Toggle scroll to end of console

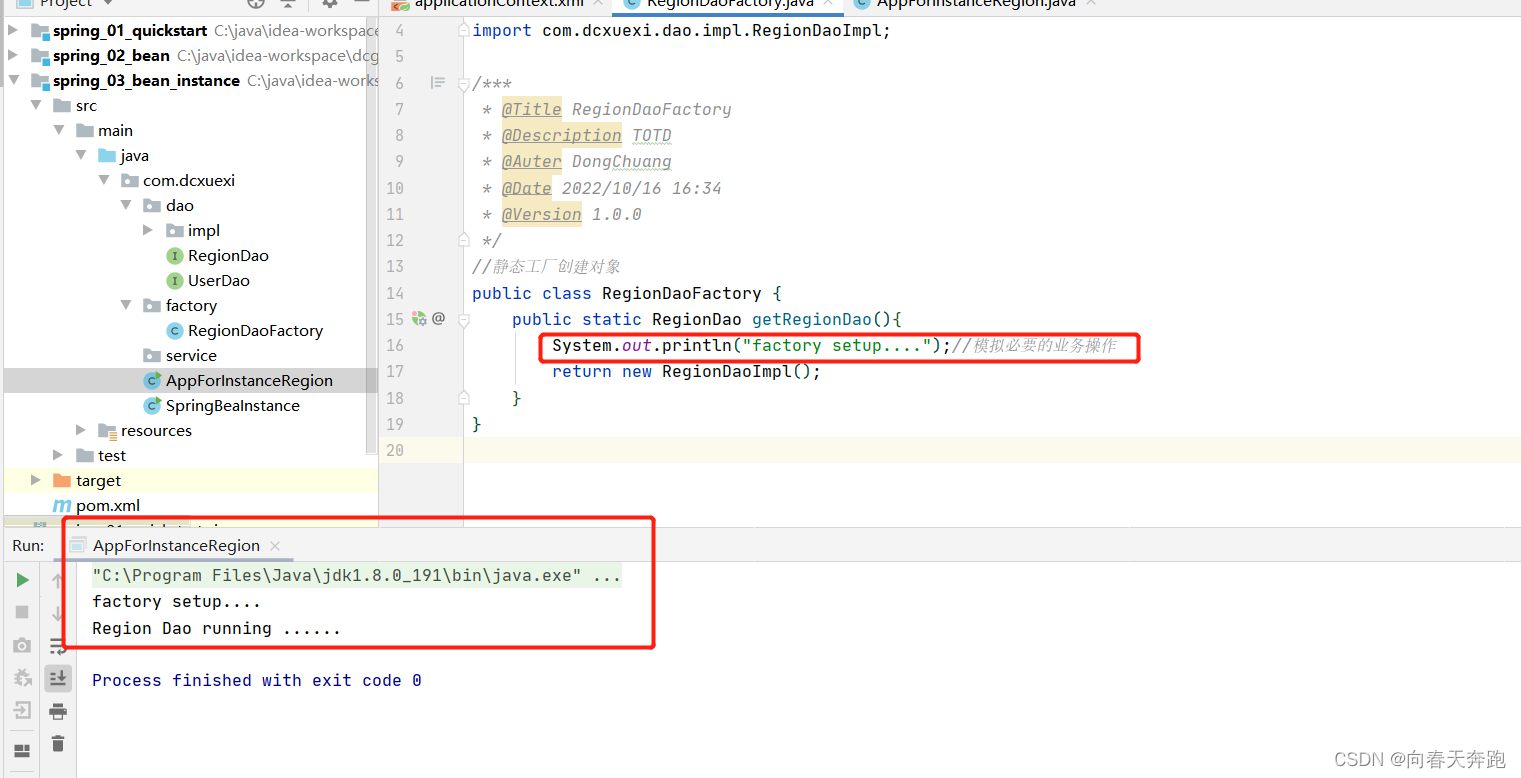[58, 679]
